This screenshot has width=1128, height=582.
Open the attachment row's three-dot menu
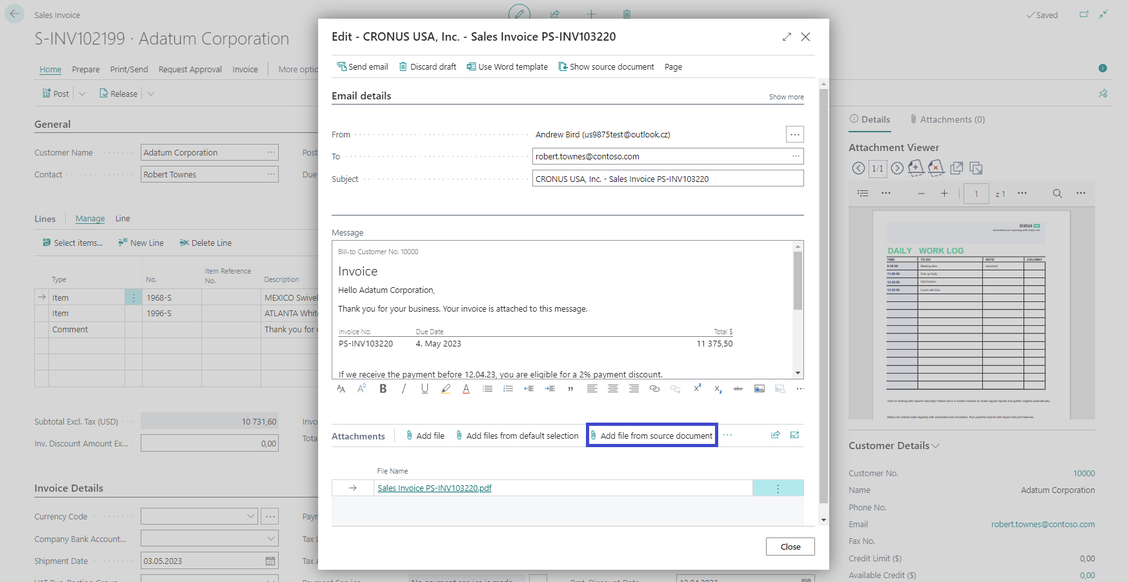point(776,488)
